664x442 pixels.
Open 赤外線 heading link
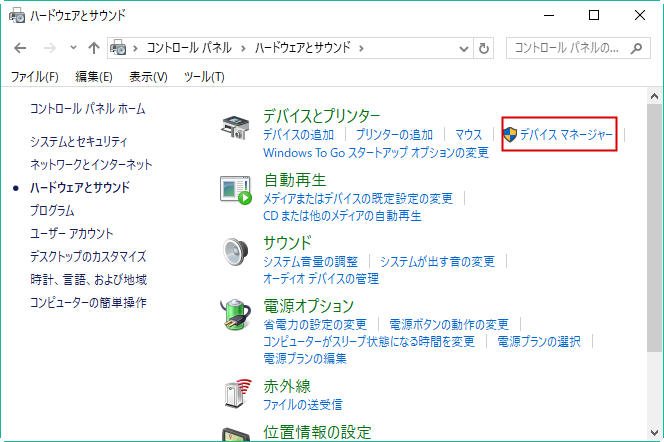tap(287, 386)
